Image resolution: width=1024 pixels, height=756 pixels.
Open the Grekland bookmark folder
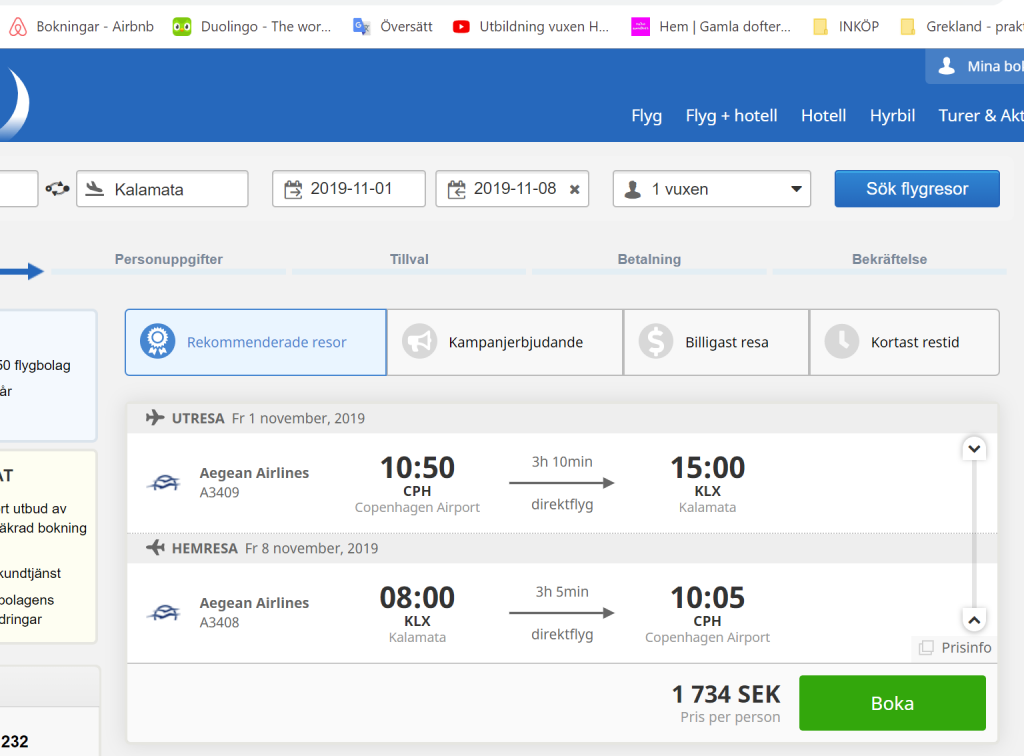[961, 27]
